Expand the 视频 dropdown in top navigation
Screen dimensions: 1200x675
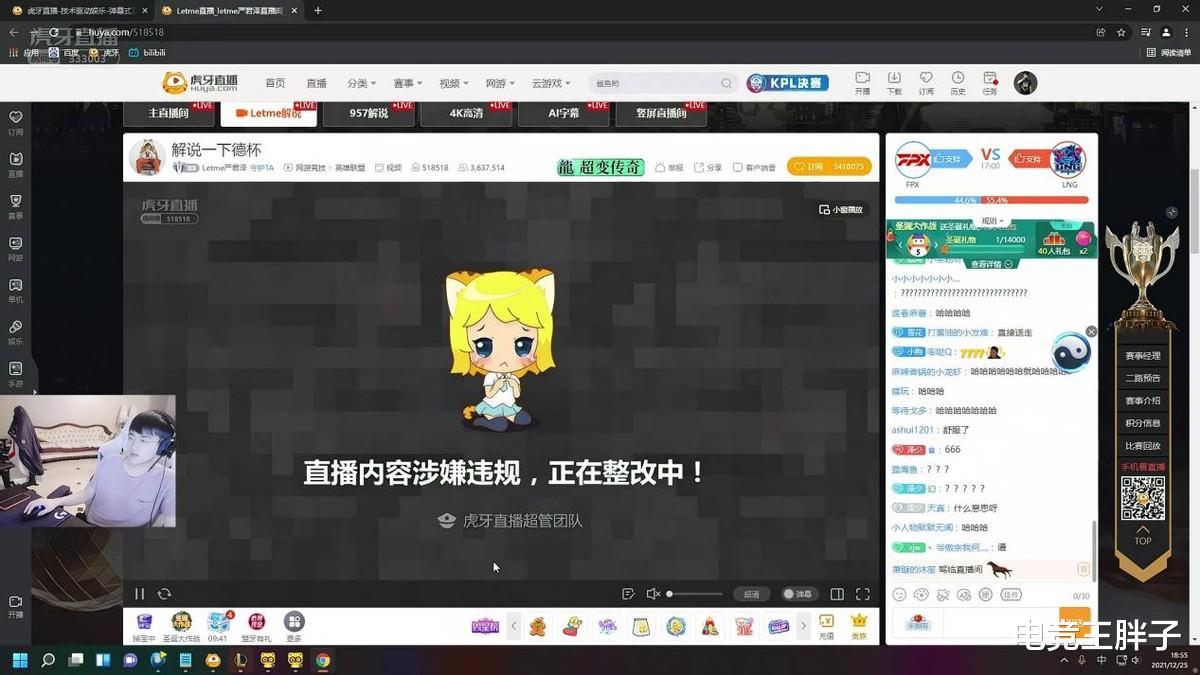pos(453,83)
